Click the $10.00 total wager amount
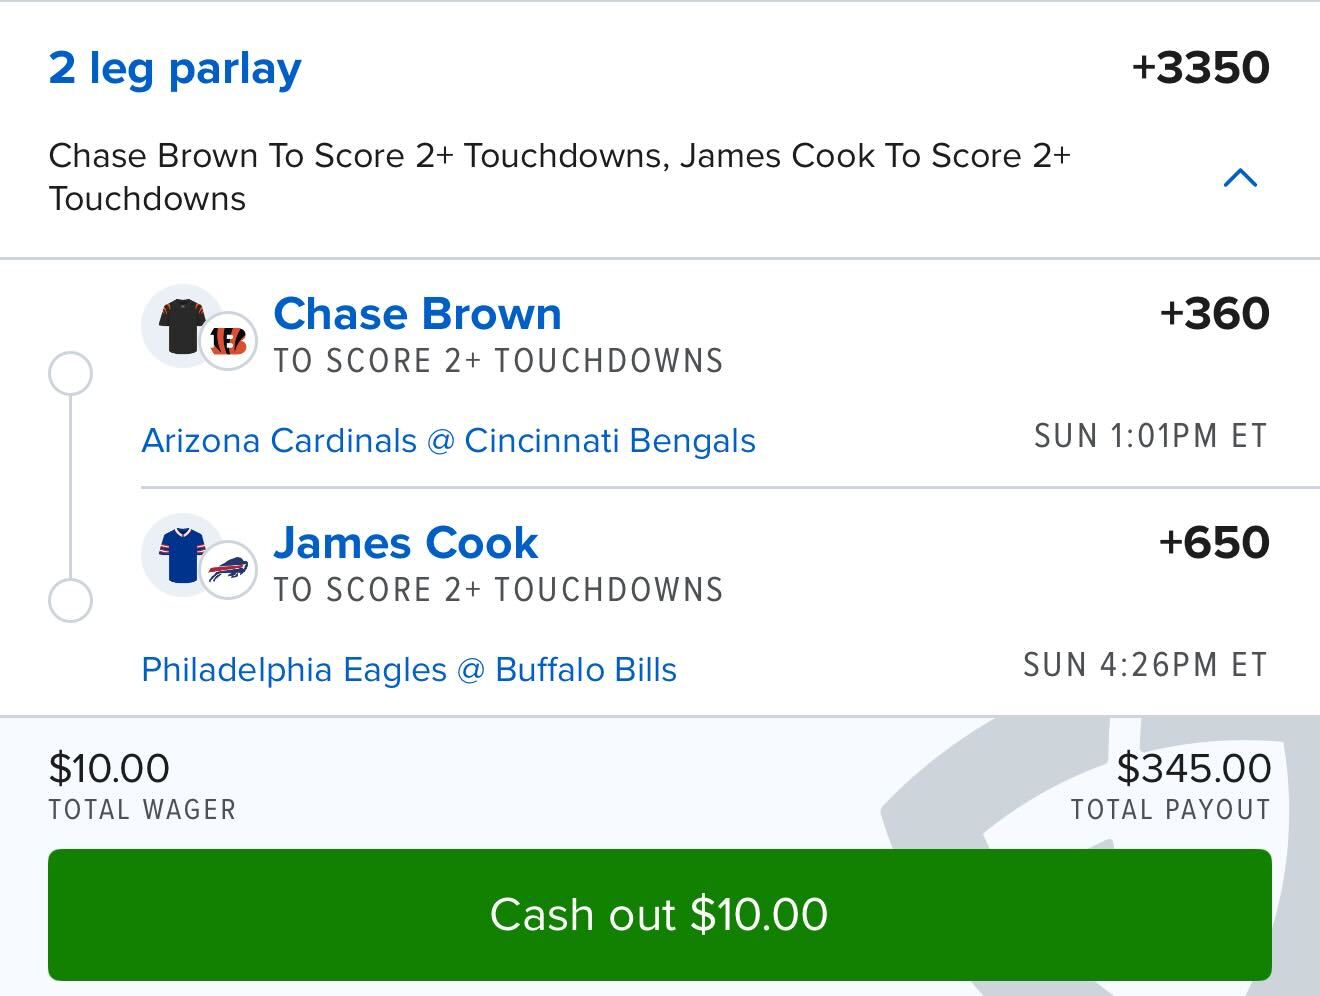Image resolution: width=1320 pixels, height=996 pixels. click(x=109, y=768)
